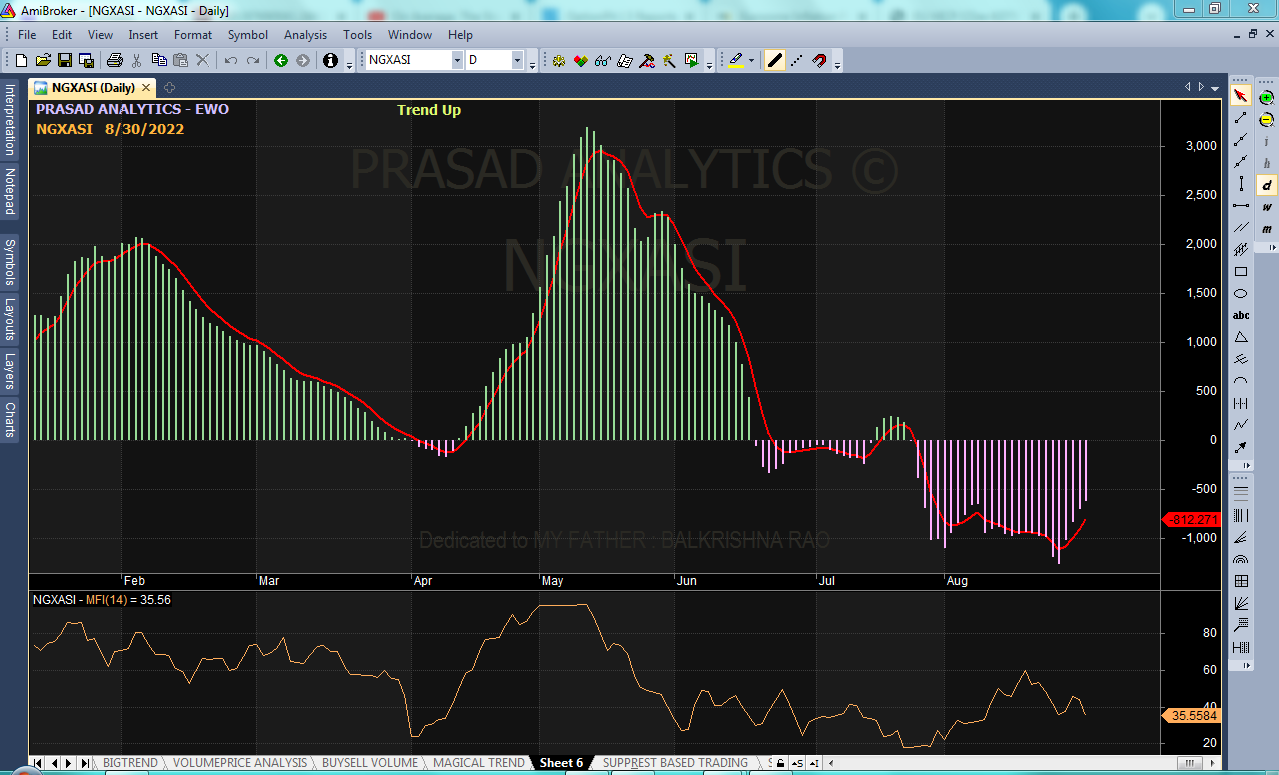Open the Symbol menu
This screenshot has height=775, width=1279.
[248, 35]
